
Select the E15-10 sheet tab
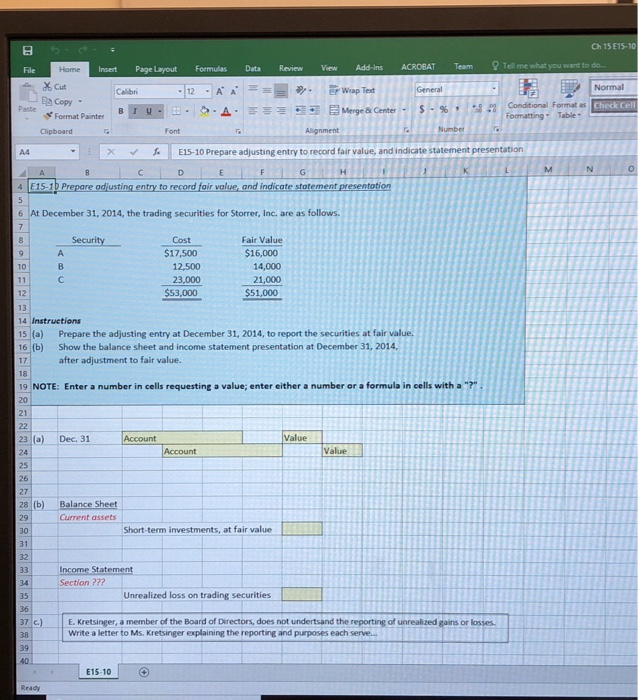99,672
